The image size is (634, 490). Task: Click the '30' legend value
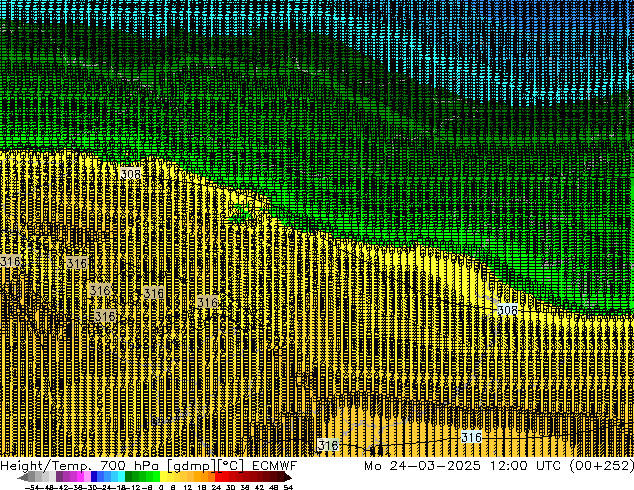pyautogui.click(x=230, y=488)
